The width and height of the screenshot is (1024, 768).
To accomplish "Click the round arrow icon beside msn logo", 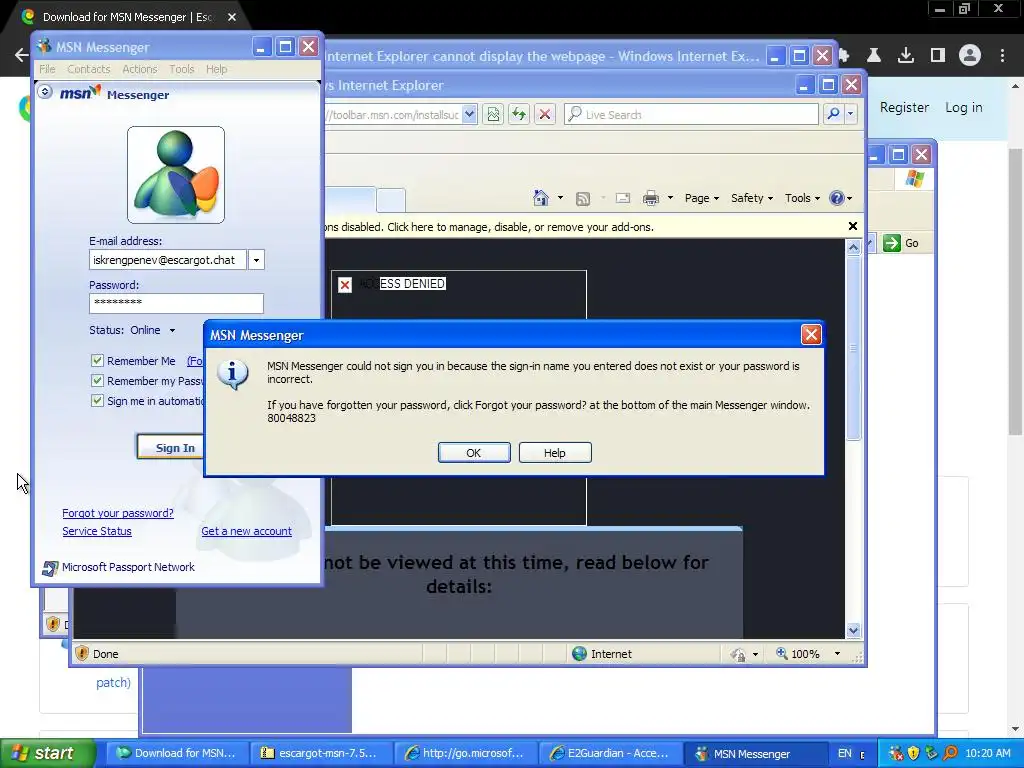I will pos(45,91).
